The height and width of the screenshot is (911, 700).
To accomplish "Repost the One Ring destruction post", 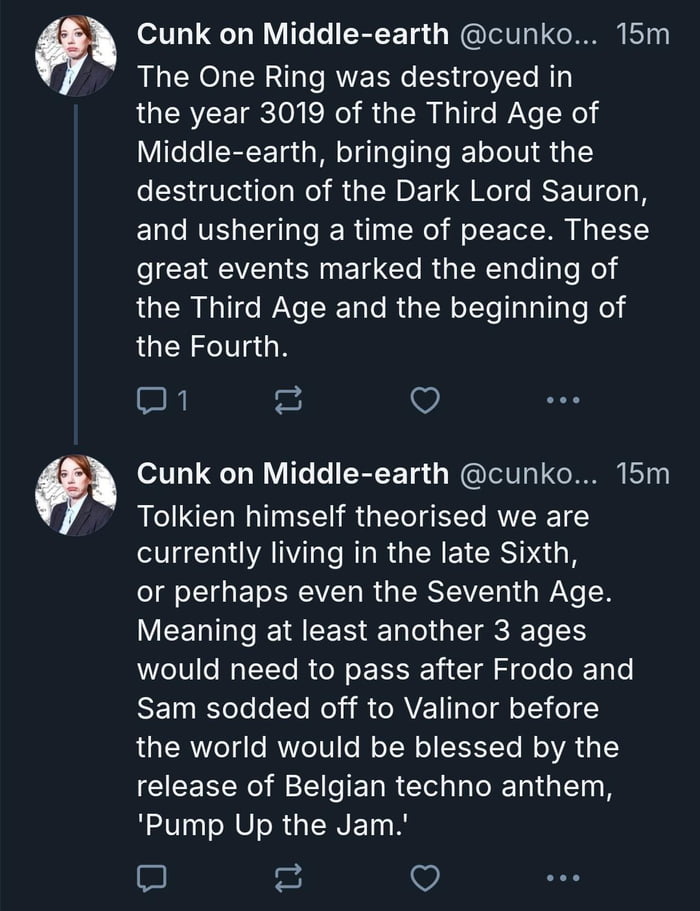I will click(288, 401).
